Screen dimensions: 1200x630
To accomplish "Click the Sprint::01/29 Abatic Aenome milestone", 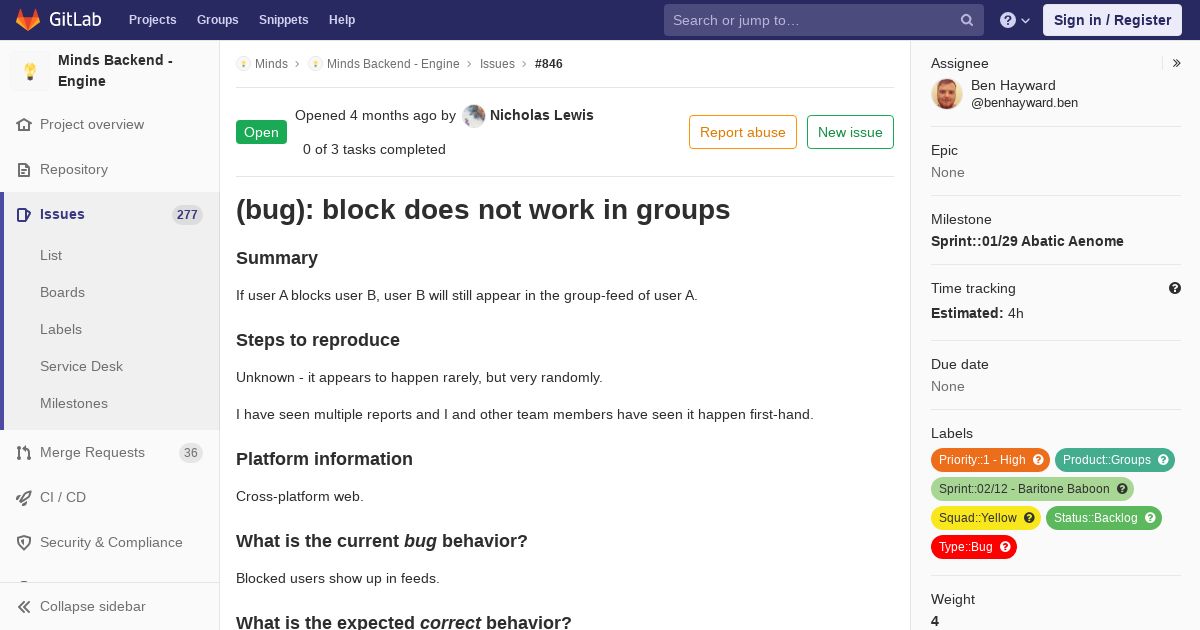I will pyautogui.click(x=1027, y=241).
